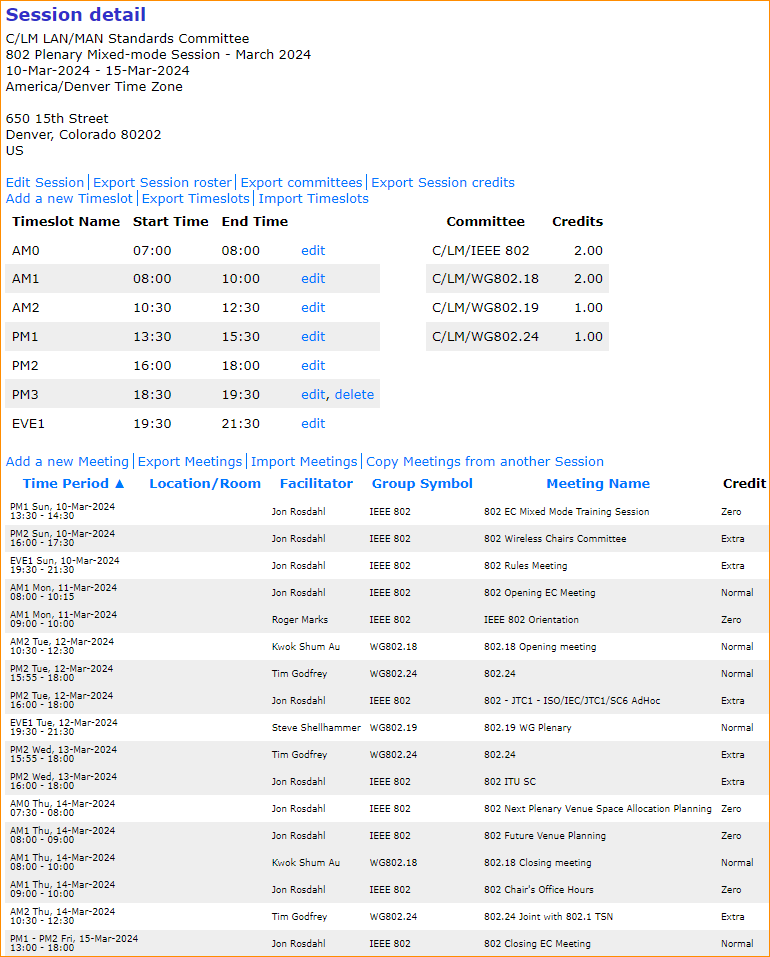Open the Export Timeslots link
Viewport: 770px width, 957px height.
pyautogui.click(x=196, y=198)
